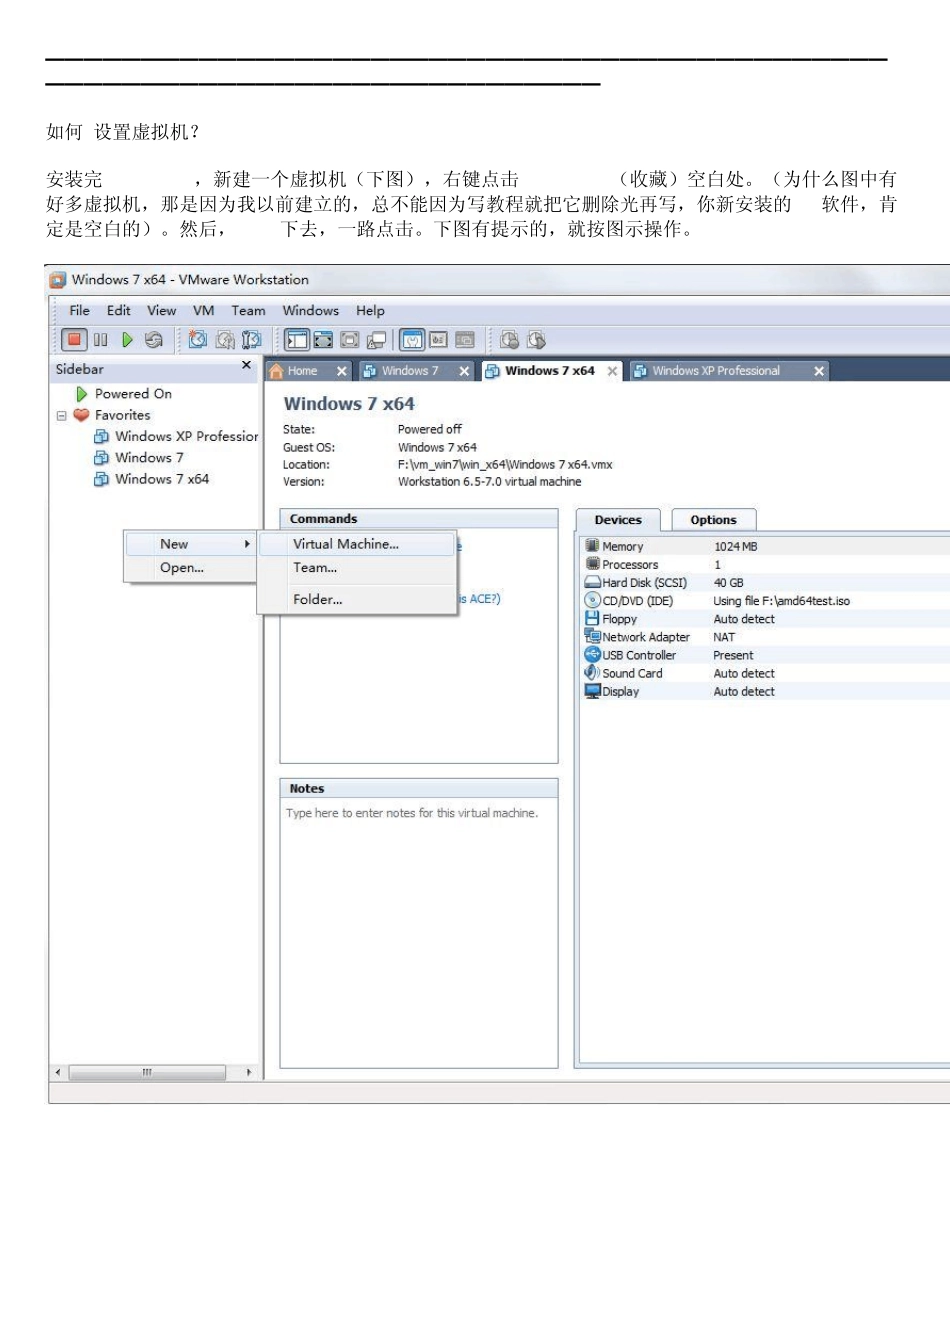The image size is (950, 1344).
Task: Select Windows 7 x64 in Favorites tree
Action: [162, 479]
